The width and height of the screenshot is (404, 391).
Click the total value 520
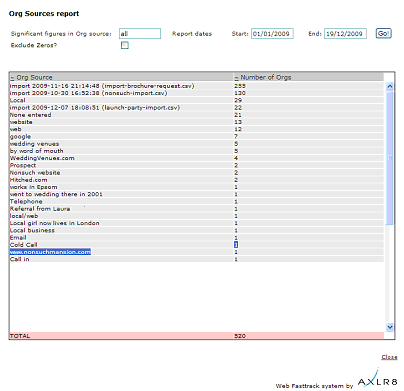click(x=240, y=336)
